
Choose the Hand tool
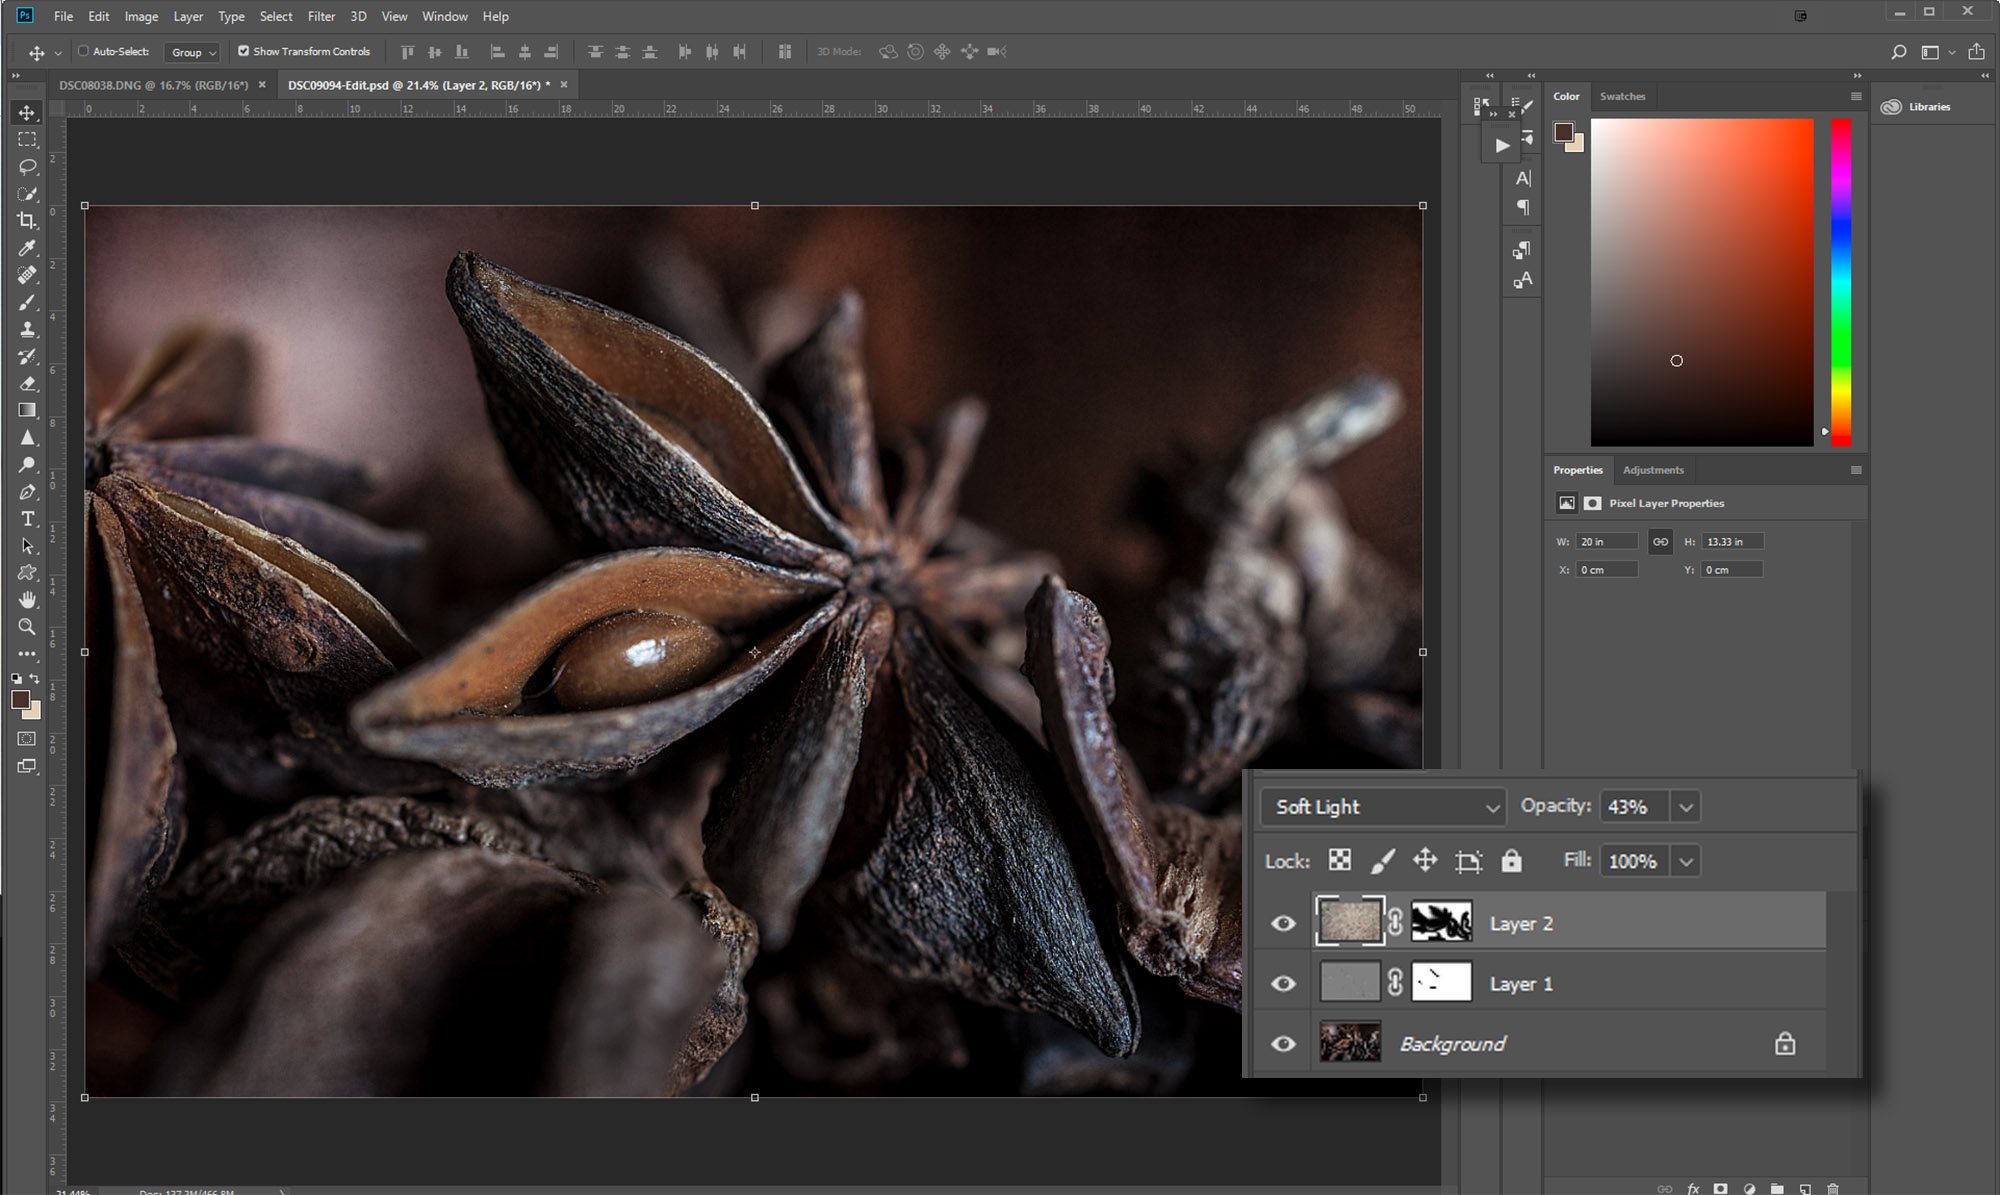27,599
